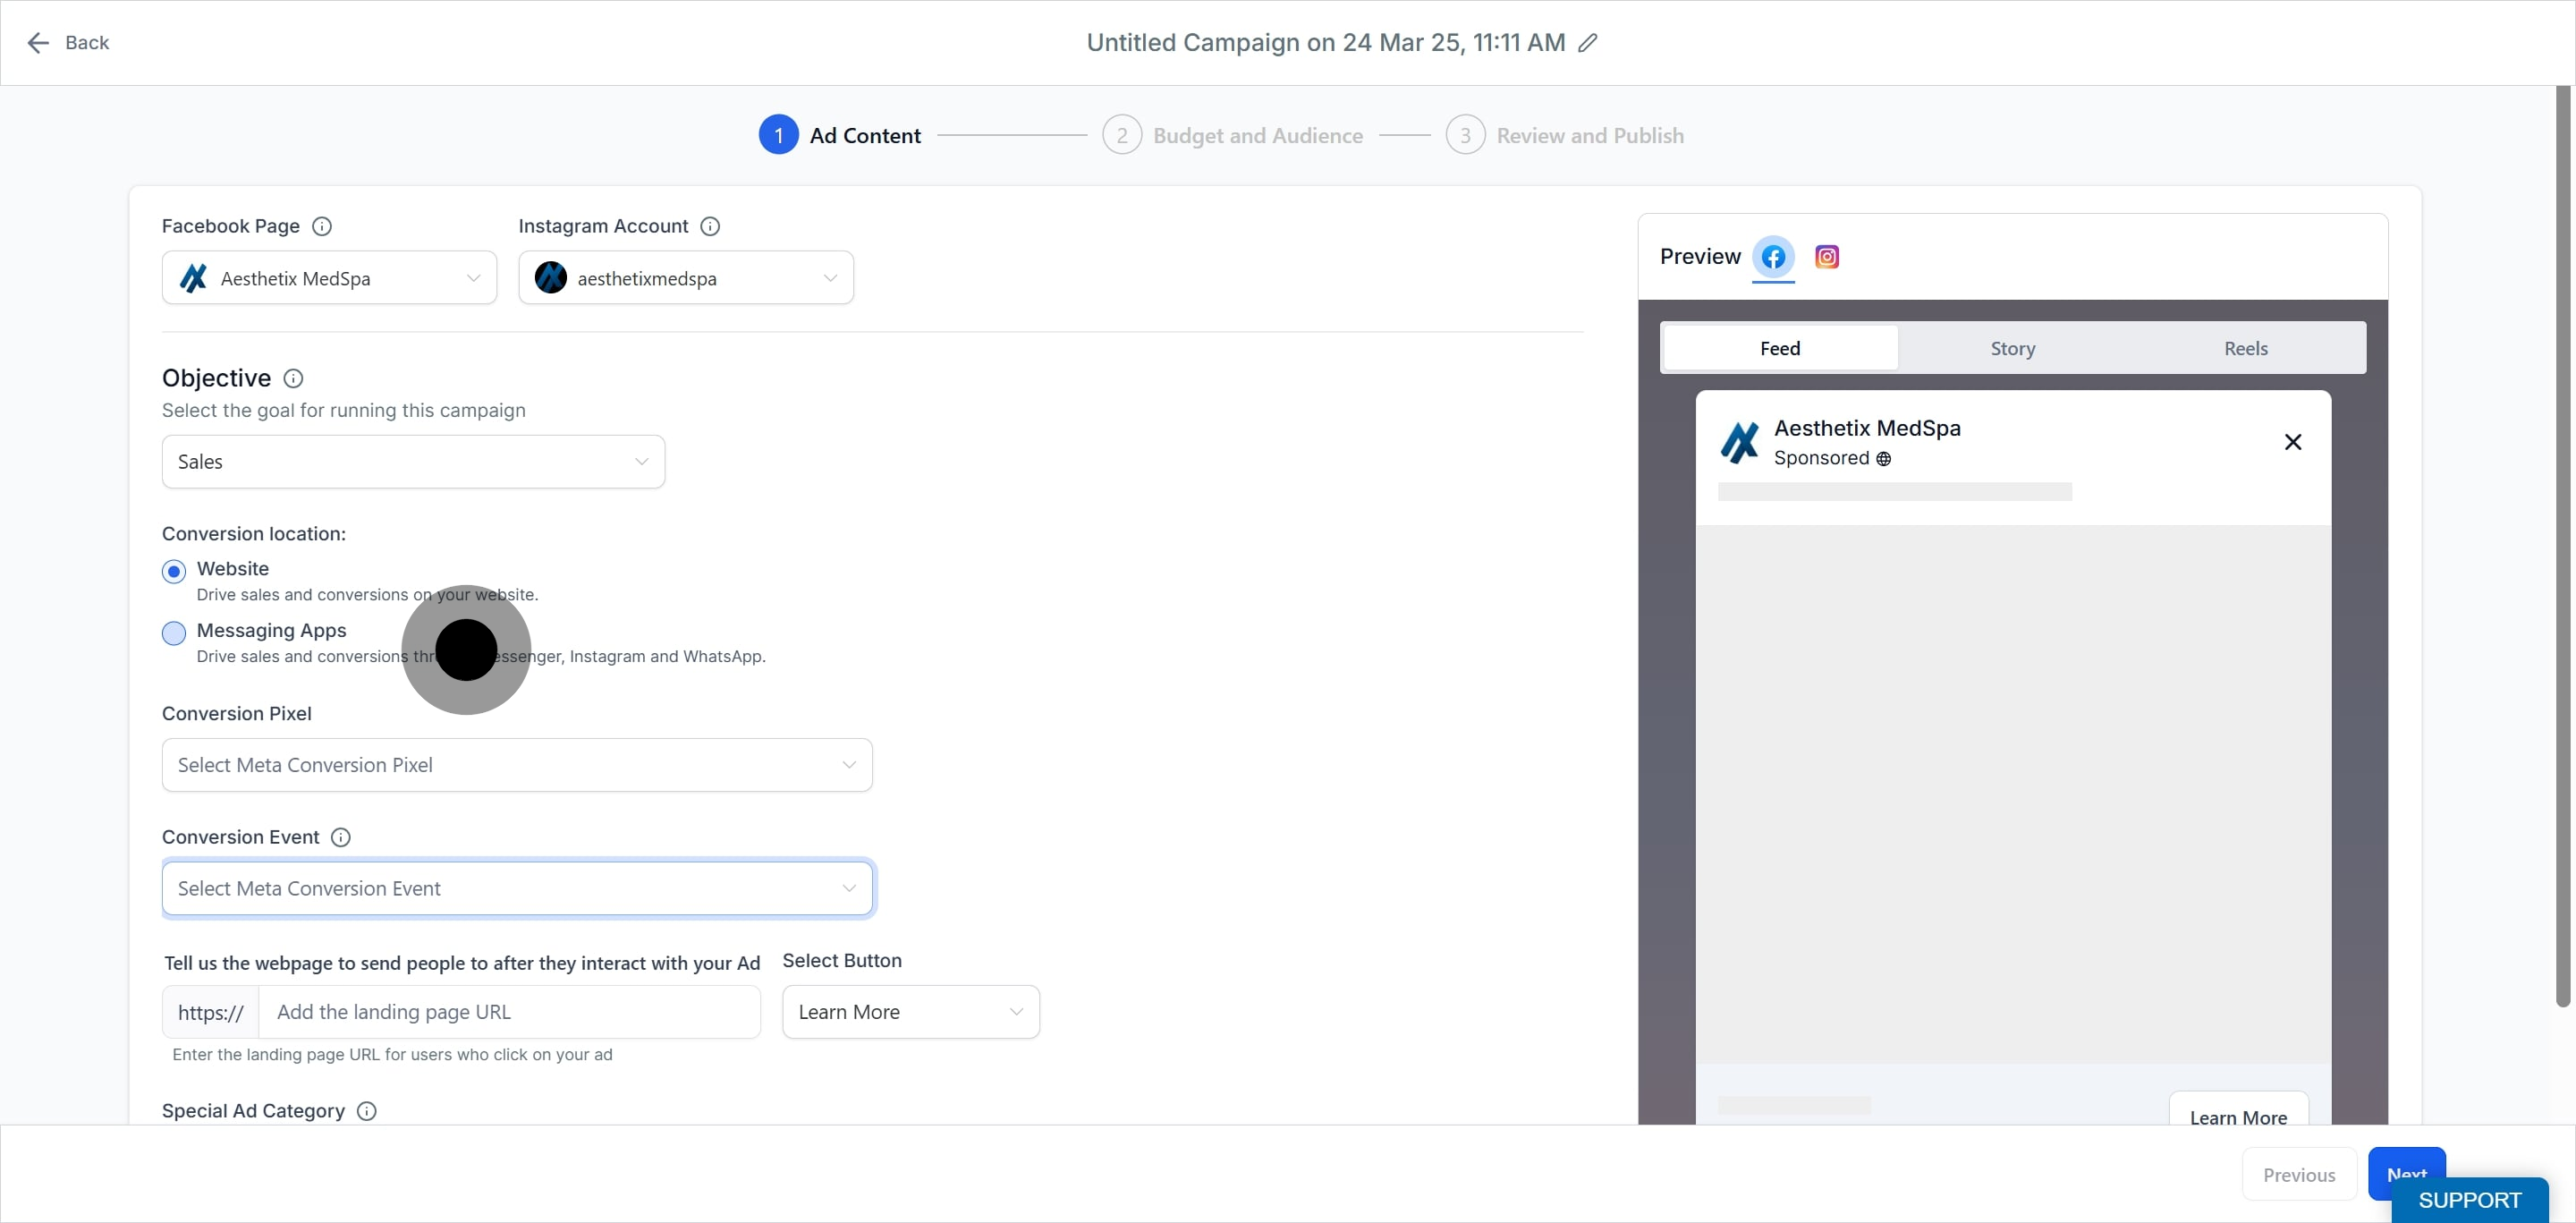Expand the Sales objective dropdown
This screenshot has width=2576, height=1223.
(x=413, y=462)
